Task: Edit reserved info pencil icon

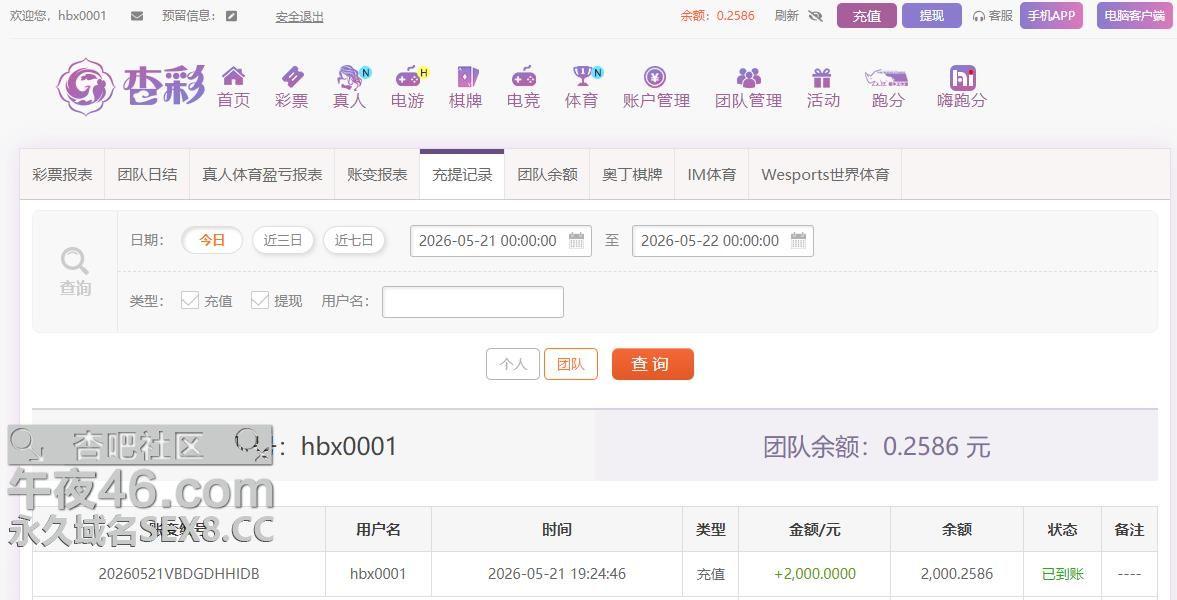Action: (x=231, y=16)
